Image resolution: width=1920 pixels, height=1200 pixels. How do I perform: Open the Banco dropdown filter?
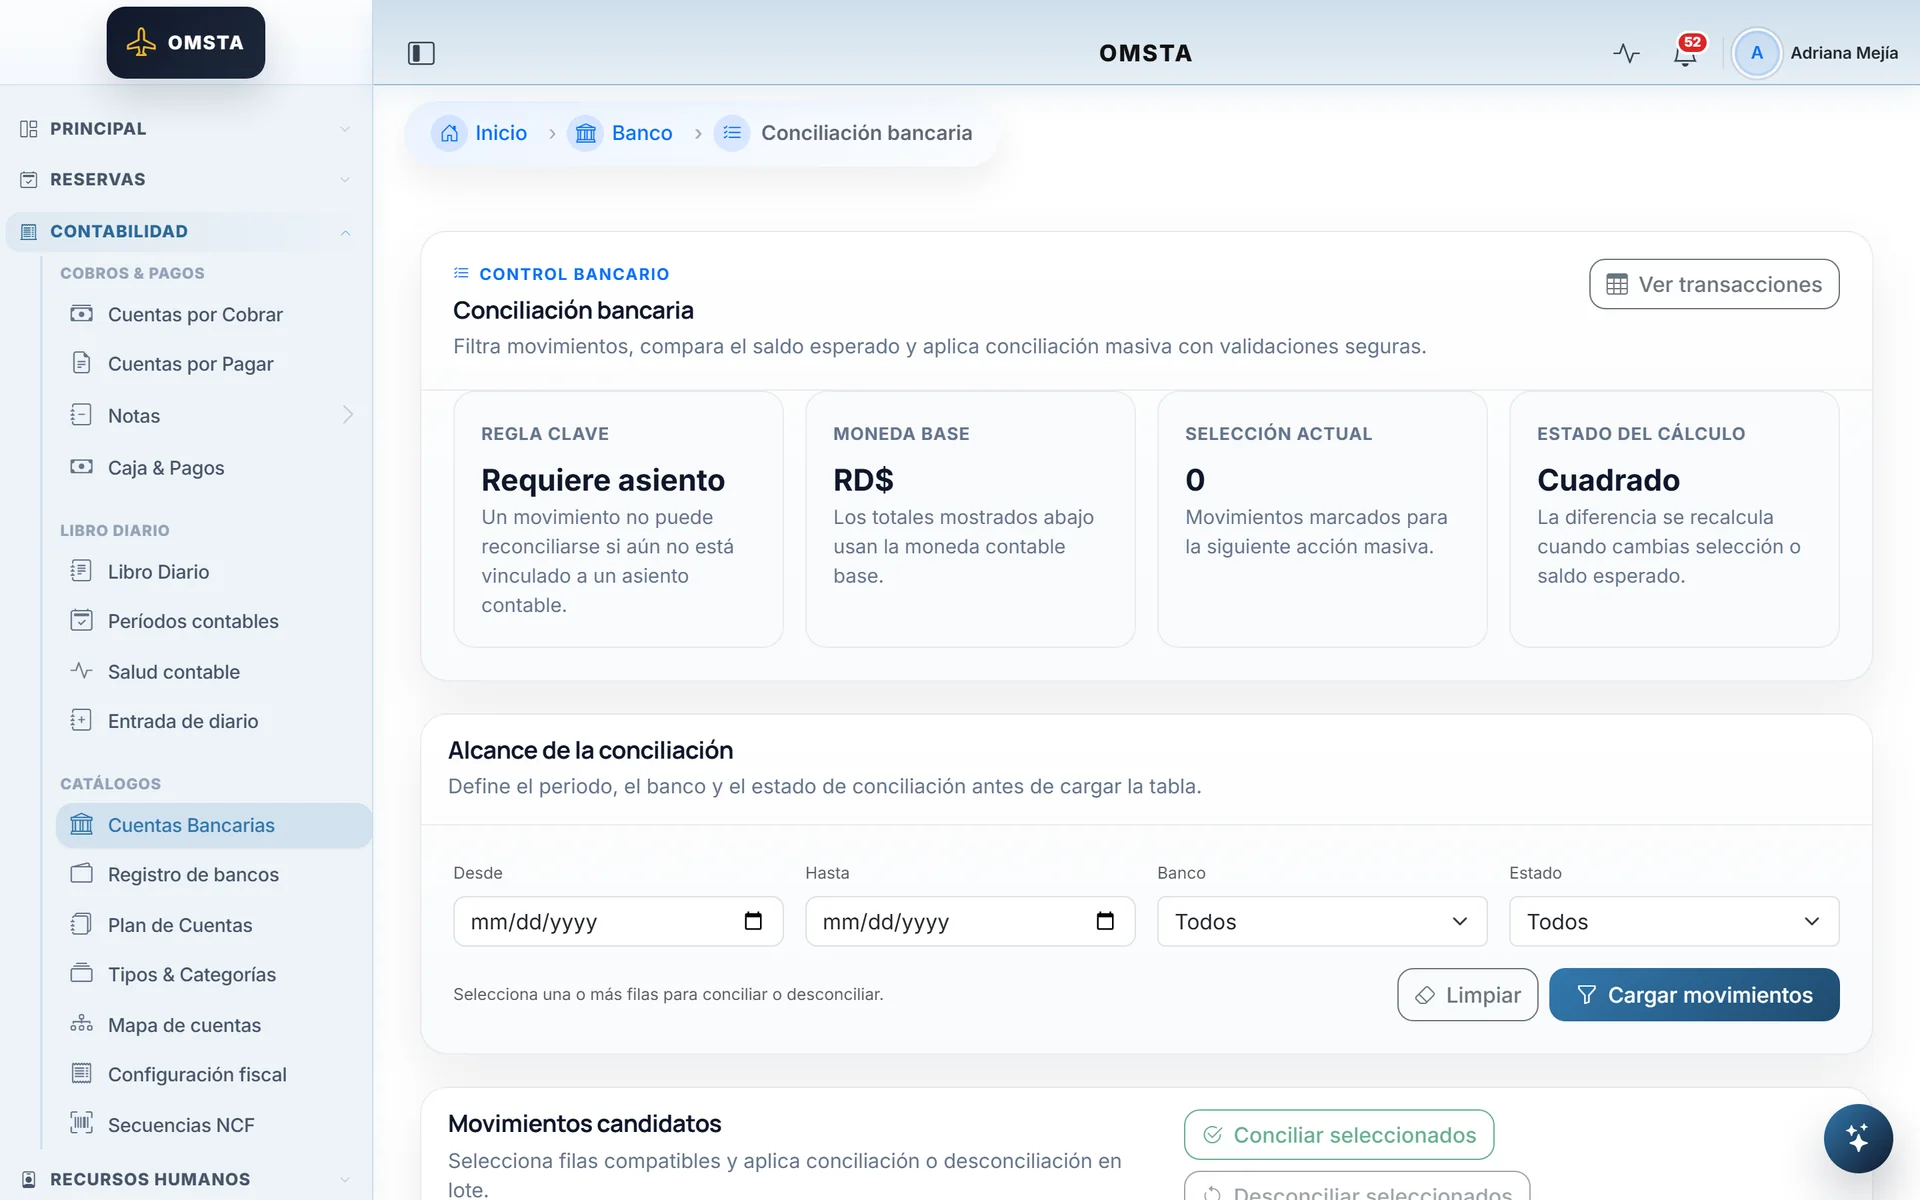point(1322,921)
